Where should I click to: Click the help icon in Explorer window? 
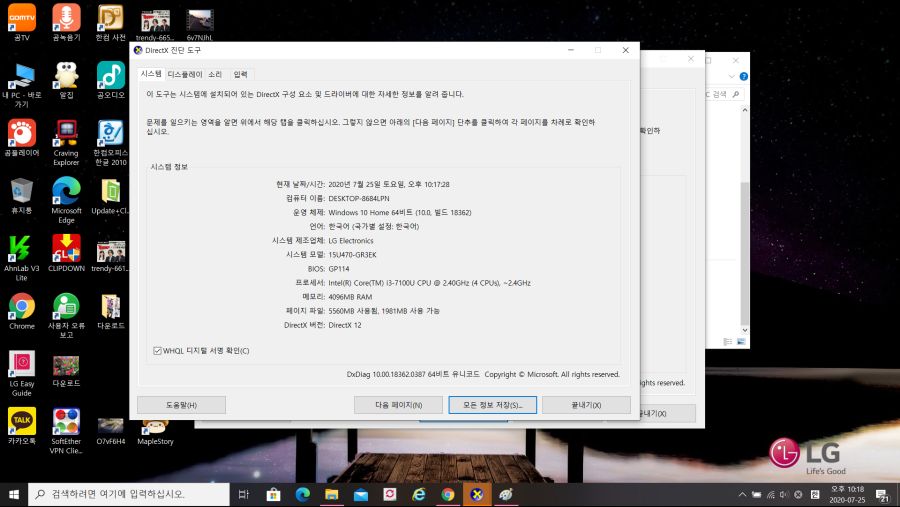tap(744, 76)
